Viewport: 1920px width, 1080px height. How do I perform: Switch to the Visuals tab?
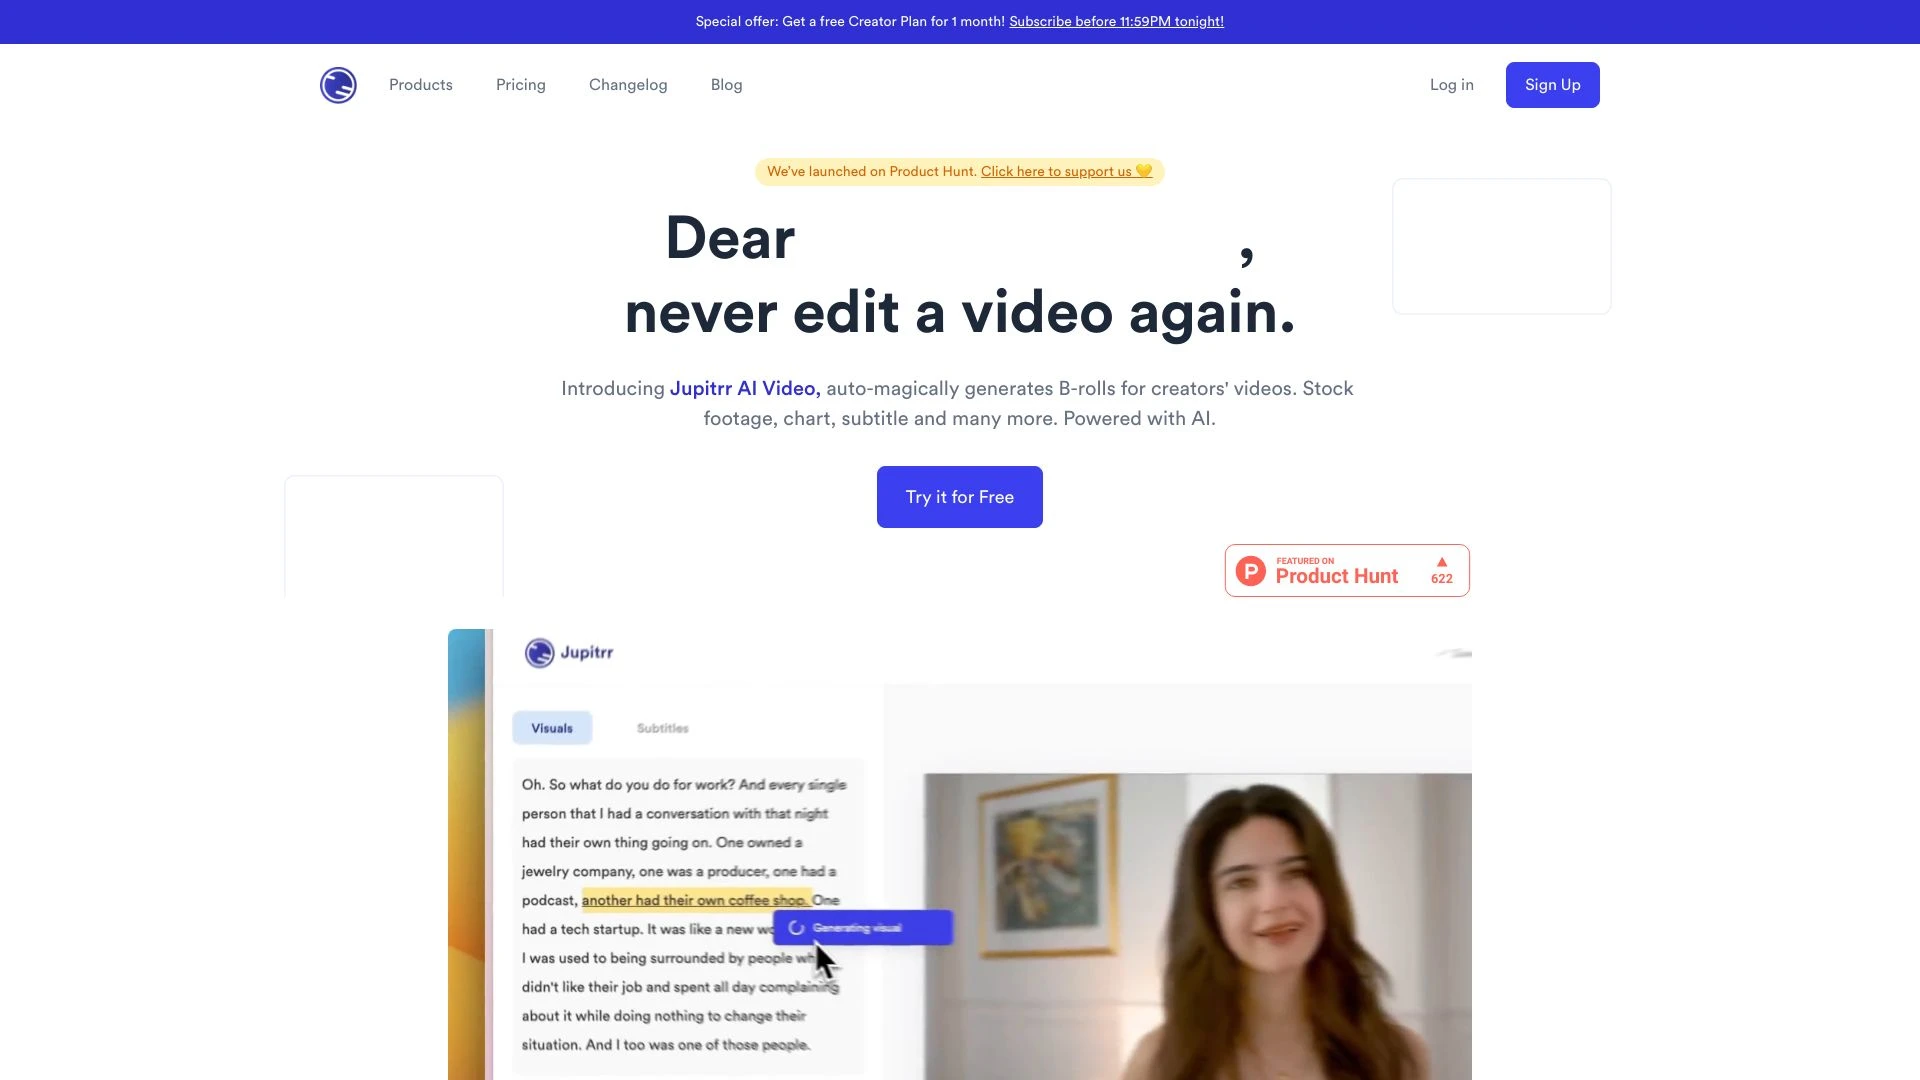point(553,727)
